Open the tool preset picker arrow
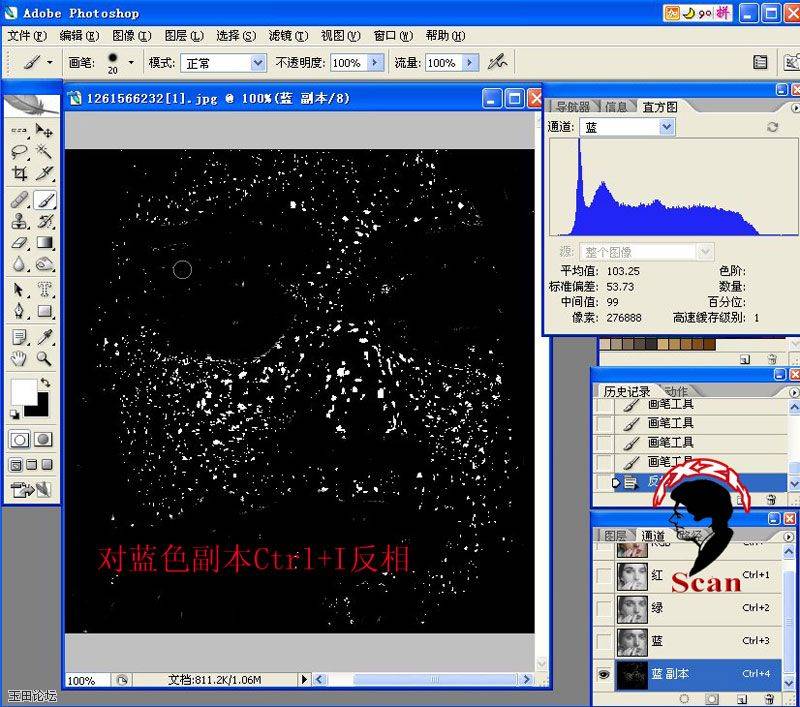Viewport: 800px width, 707px height. click(x=49, y=62)
